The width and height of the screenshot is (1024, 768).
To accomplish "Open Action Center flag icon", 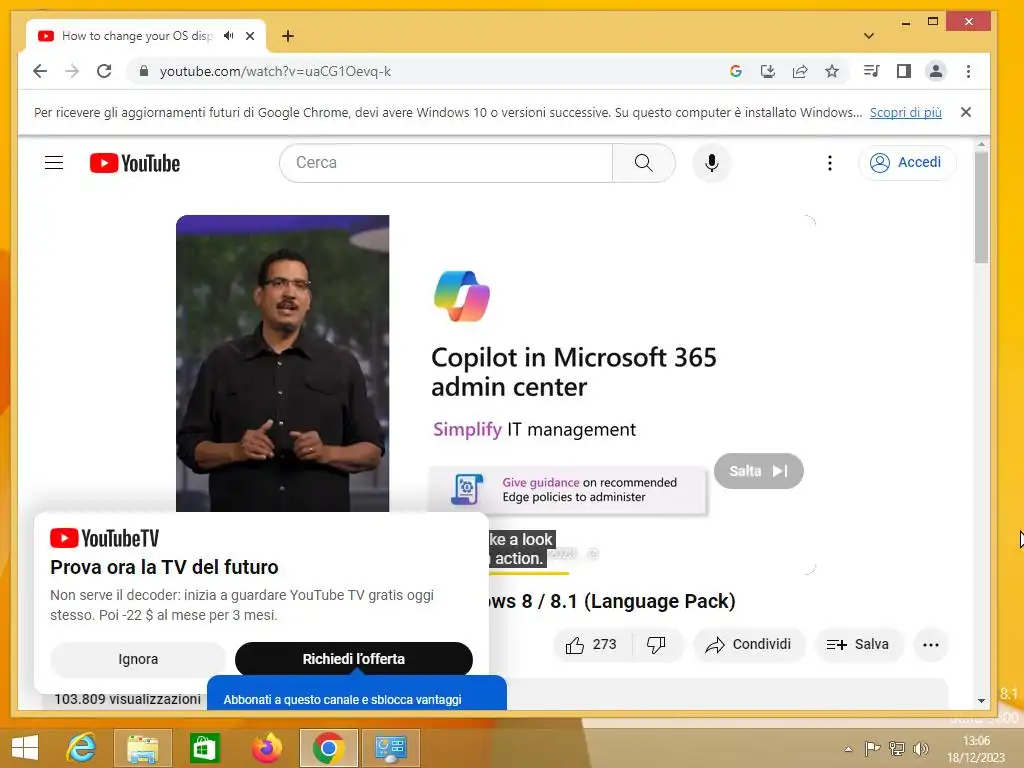I will (x=872, y=749).
